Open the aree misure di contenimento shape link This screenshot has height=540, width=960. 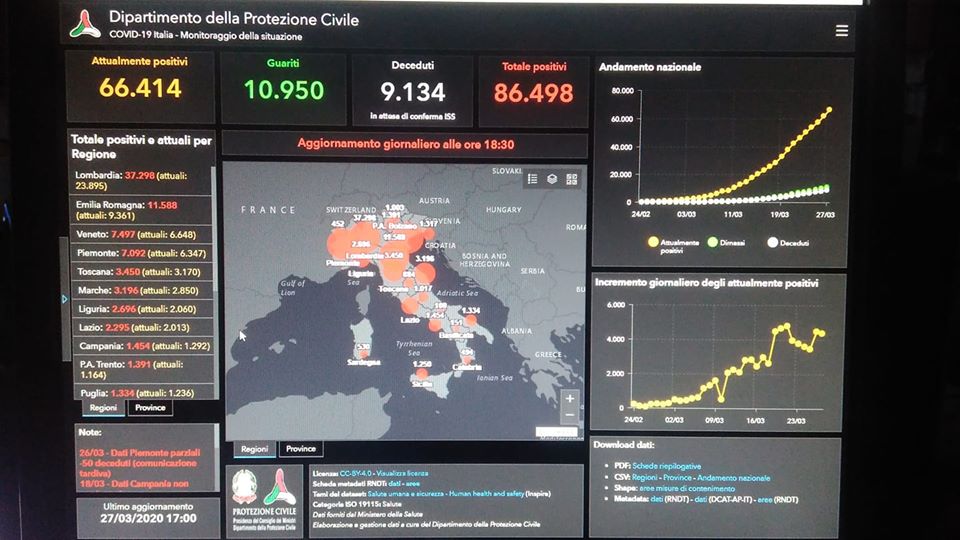click(x=687, y=489)
